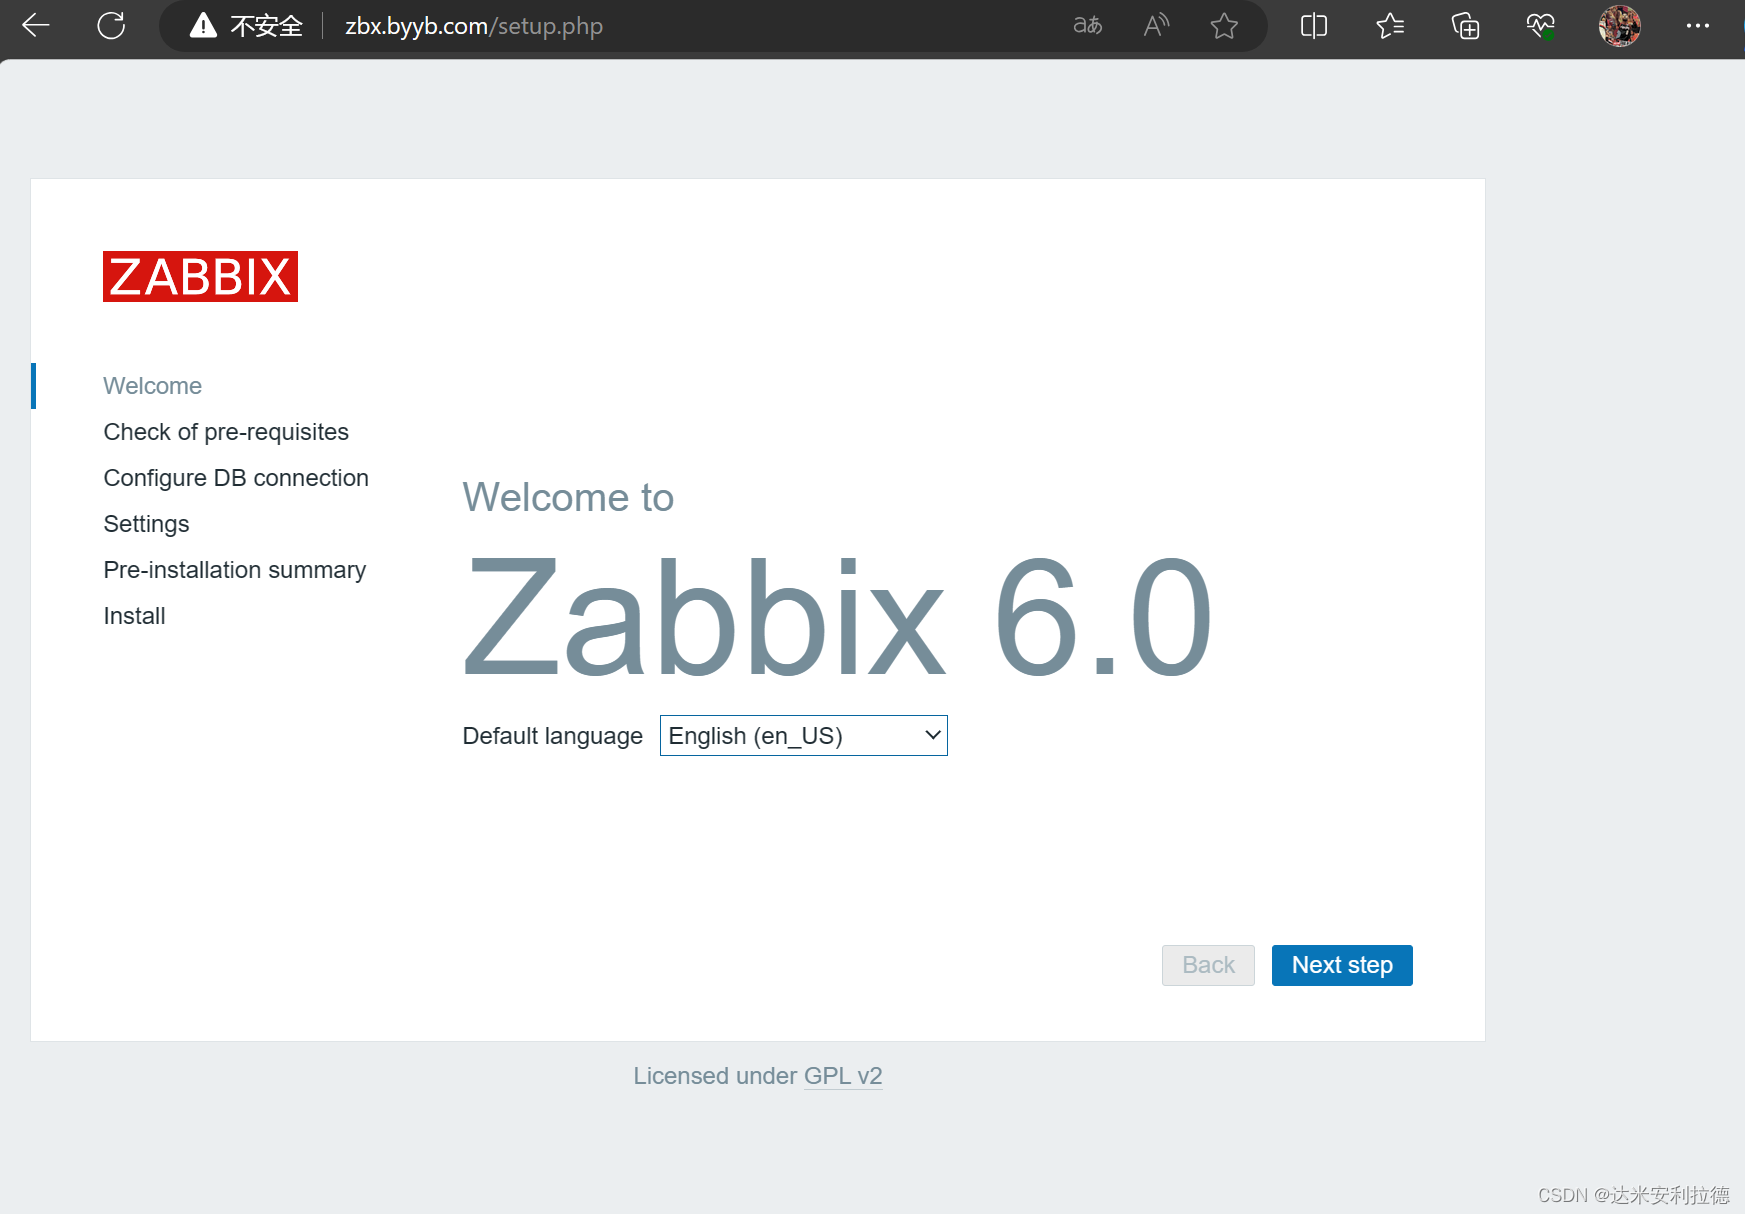
Task: Click the Default language label
Action: (552, 736)
